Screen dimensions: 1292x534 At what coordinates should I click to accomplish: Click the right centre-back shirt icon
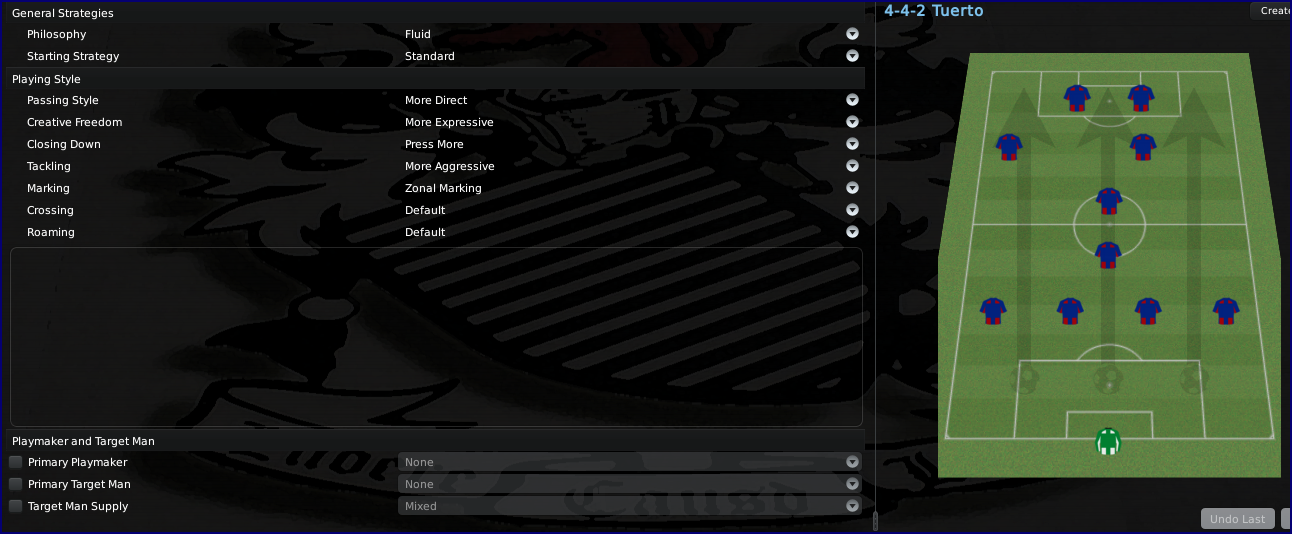(1147, 311)
